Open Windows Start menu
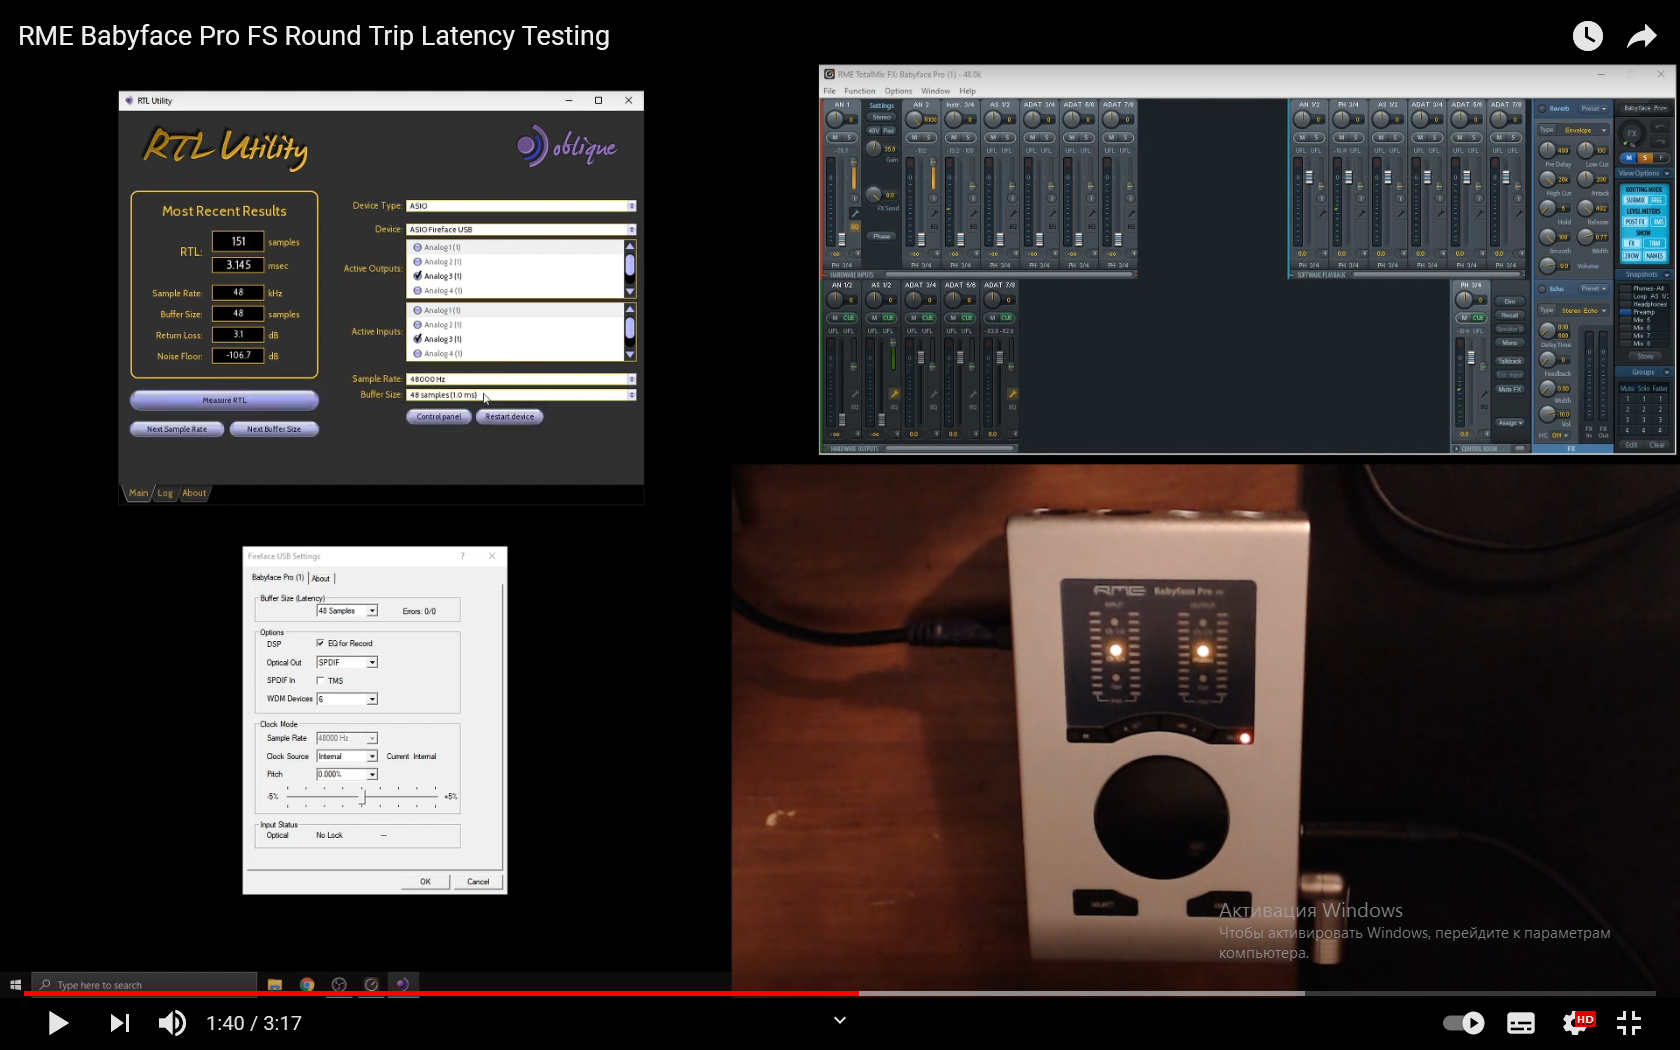This screenshot has width=1680, height=1050. [15, 985]
